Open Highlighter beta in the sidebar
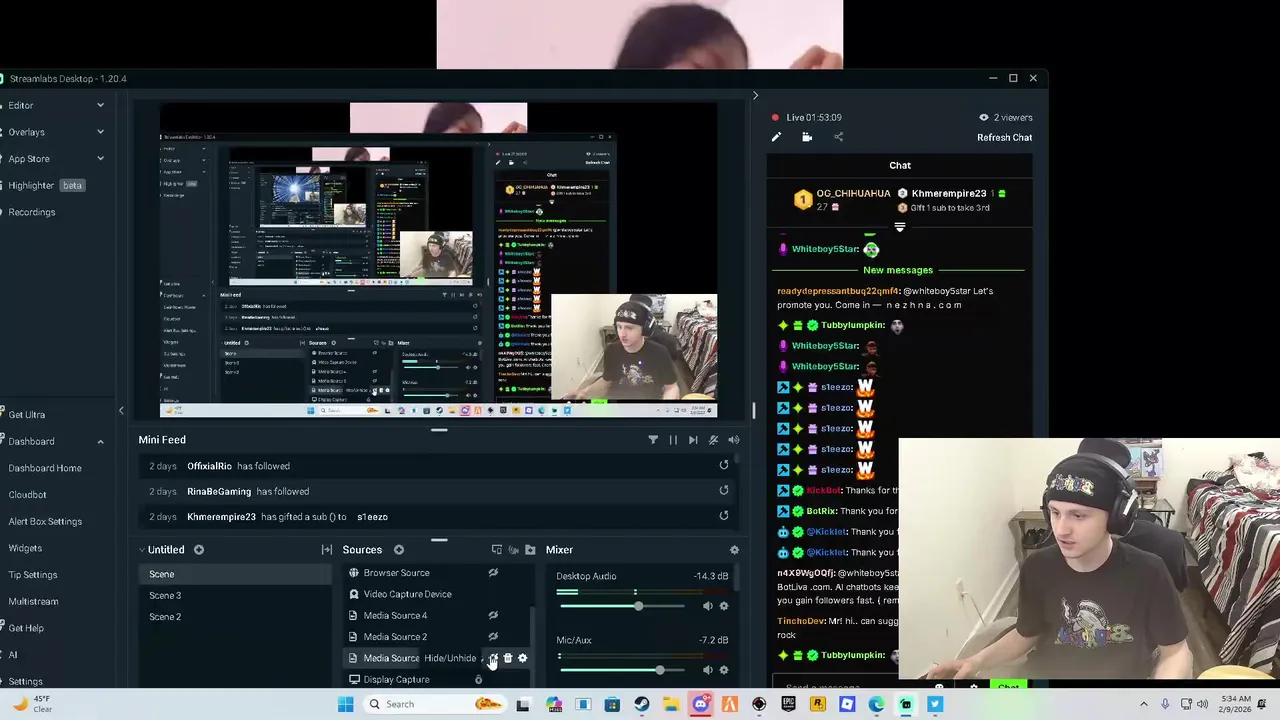The image size is (1280, 720). pyautogui.click(x=45, y=185)
